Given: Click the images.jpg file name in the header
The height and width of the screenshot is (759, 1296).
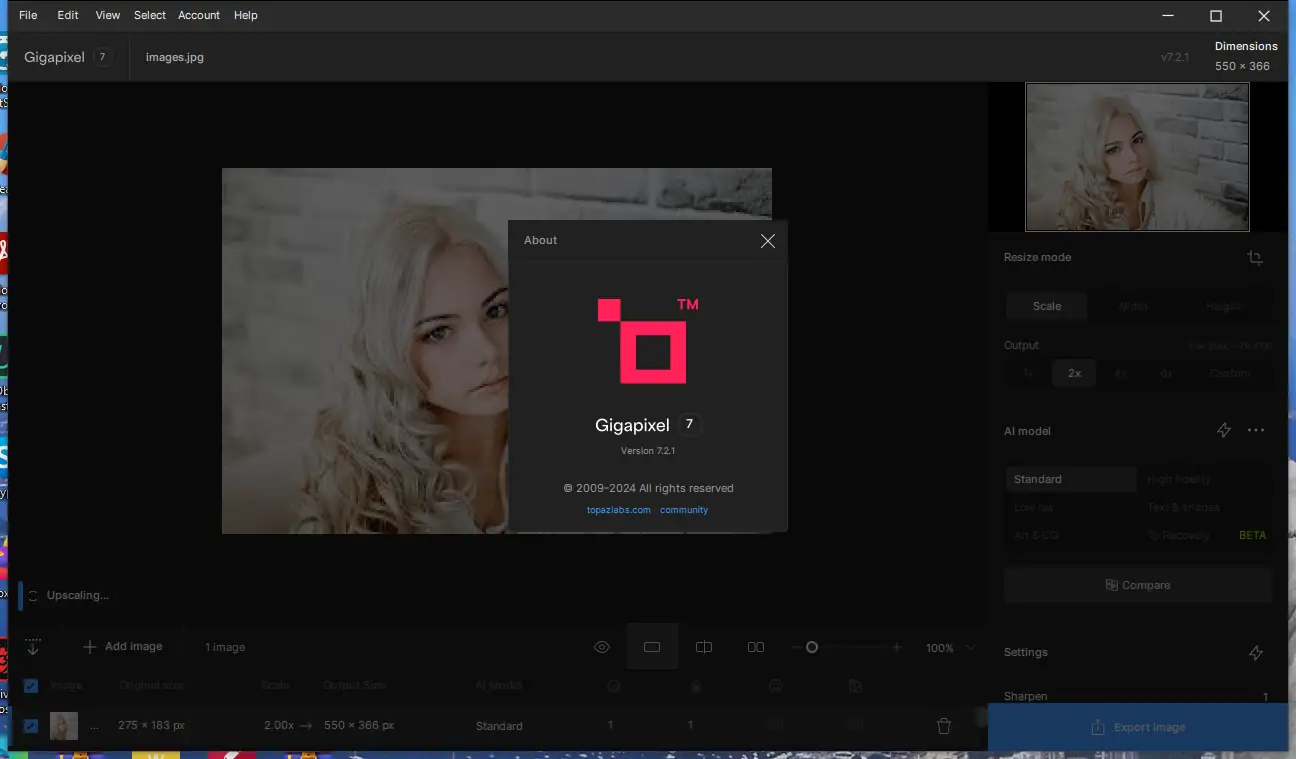Looking at the screenshot, I should coord(175,57).
